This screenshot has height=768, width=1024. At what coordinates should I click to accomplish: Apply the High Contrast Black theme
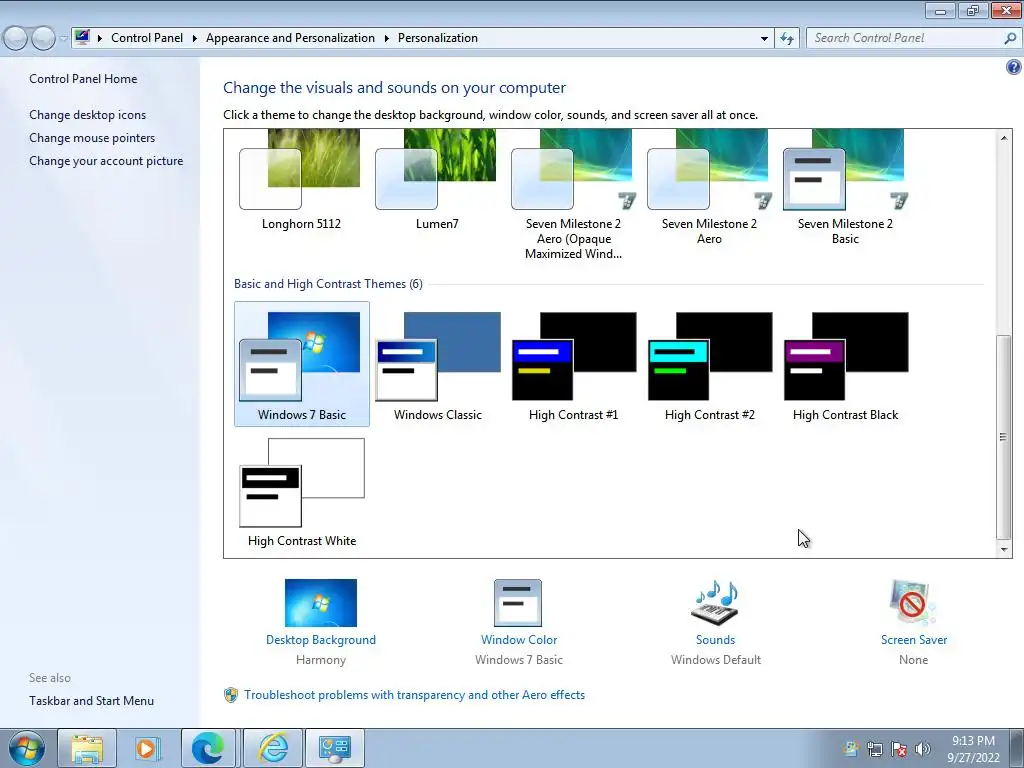845,364
